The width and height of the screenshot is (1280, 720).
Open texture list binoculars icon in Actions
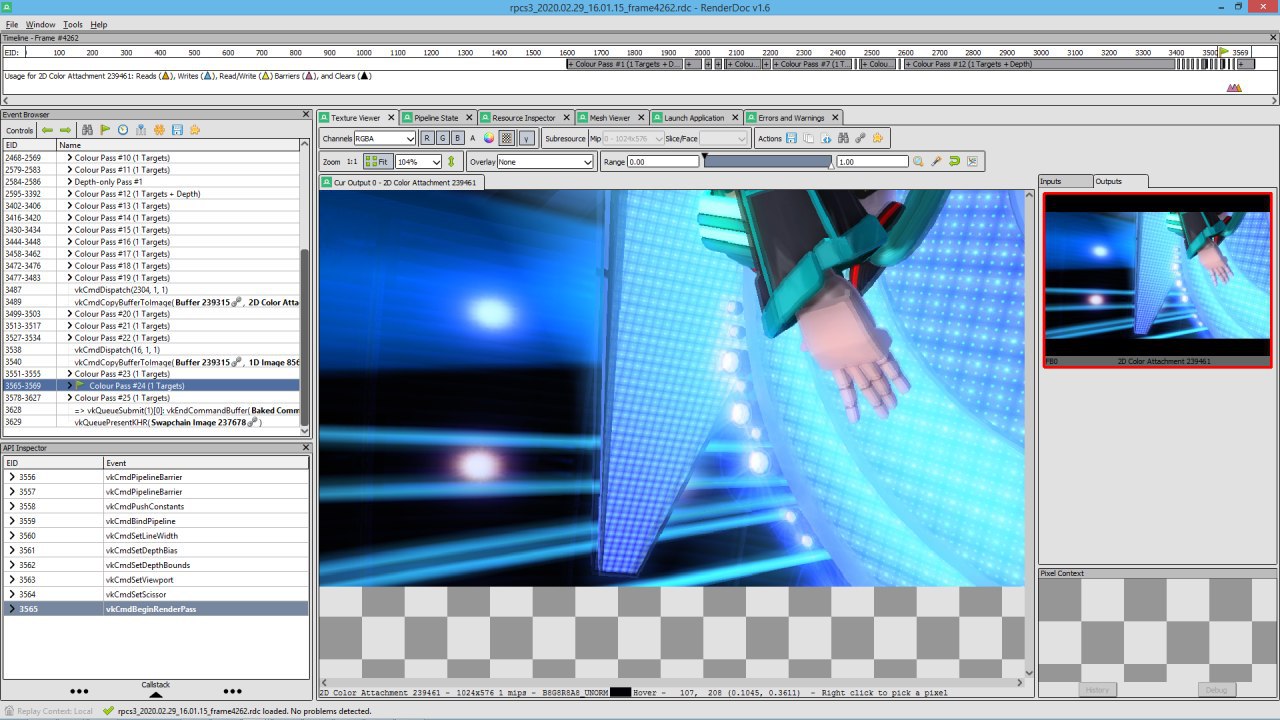click(843, 138)
